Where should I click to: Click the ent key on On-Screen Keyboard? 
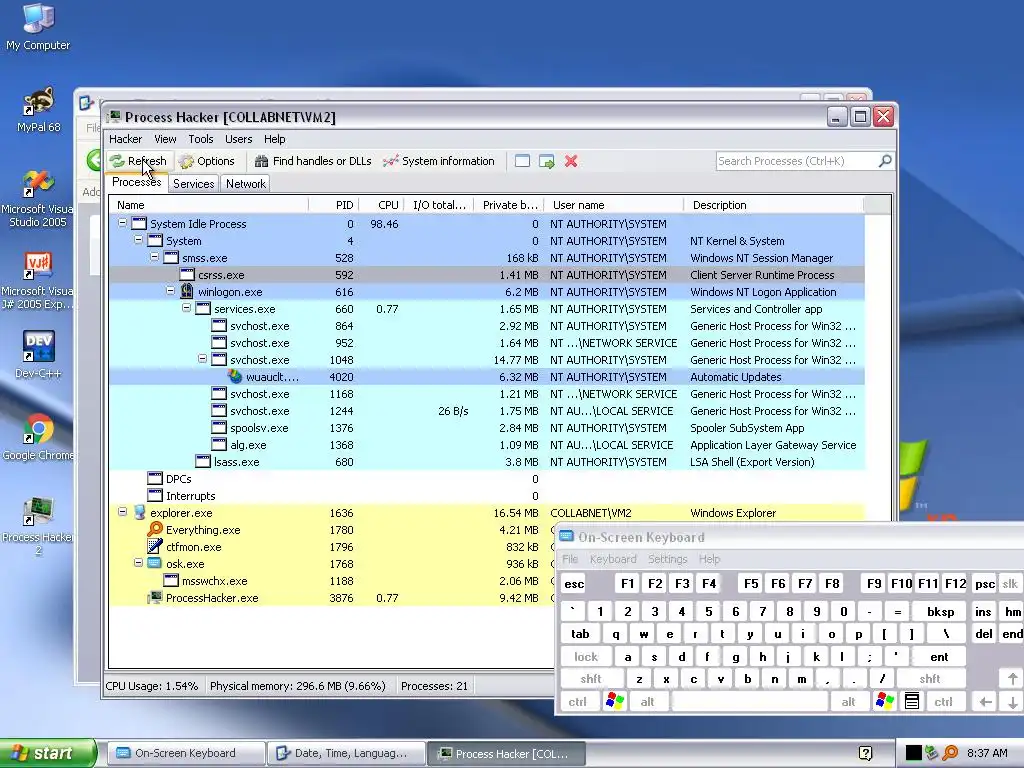(939, 657)
